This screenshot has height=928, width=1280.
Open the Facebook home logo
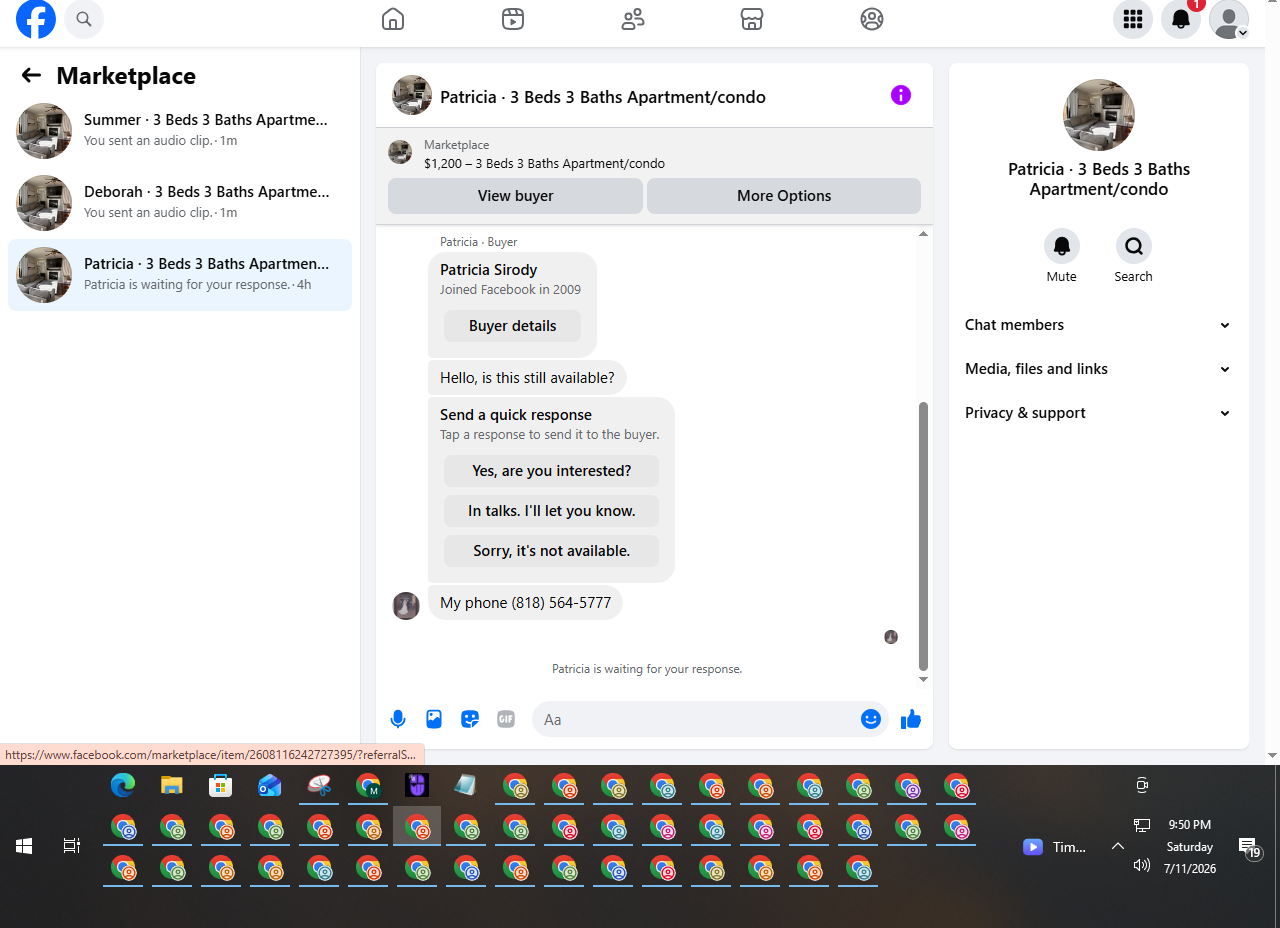tap(36, 19)
